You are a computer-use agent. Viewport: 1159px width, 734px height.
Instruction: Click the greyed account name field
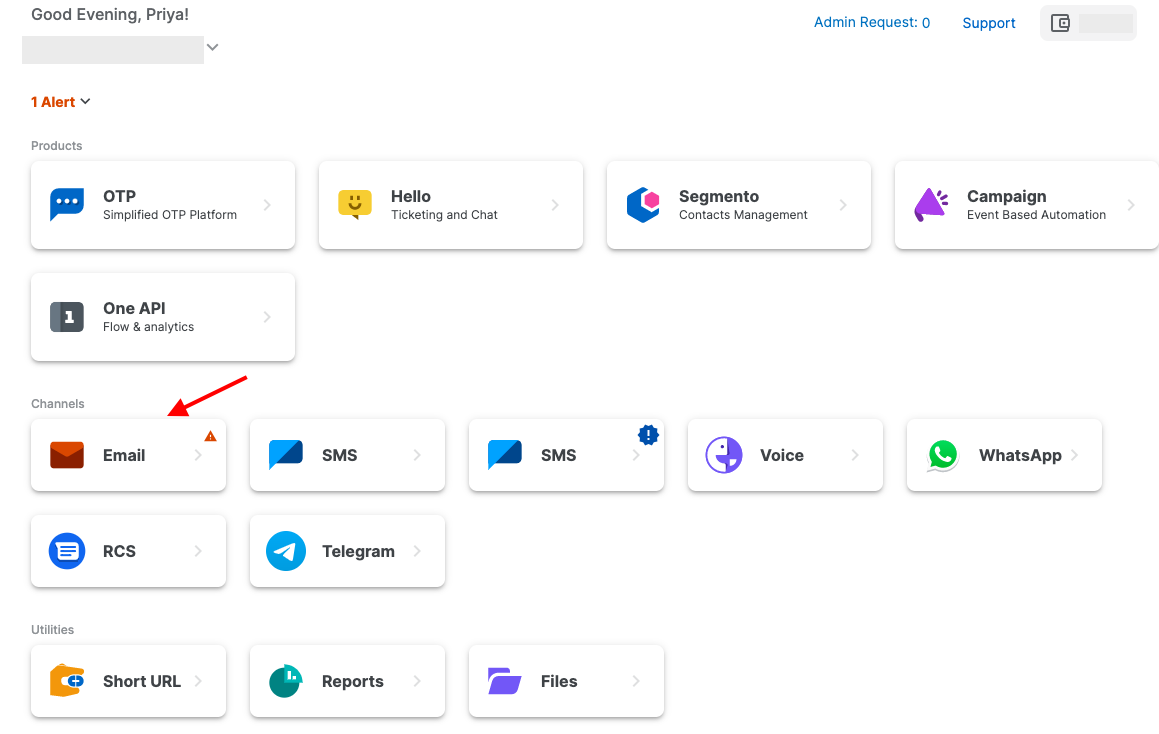click(x=113, y=50)
